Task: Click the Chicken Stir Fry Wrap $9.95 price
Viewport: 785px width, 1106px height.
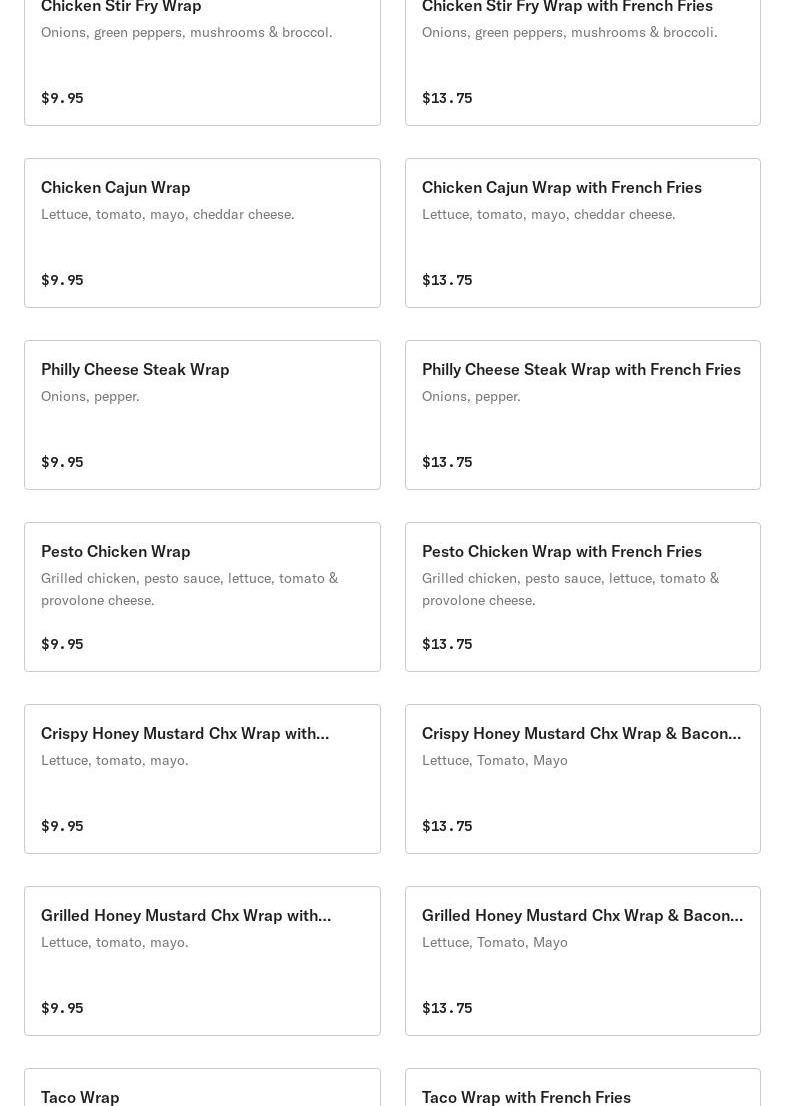Action: point(62,98)
